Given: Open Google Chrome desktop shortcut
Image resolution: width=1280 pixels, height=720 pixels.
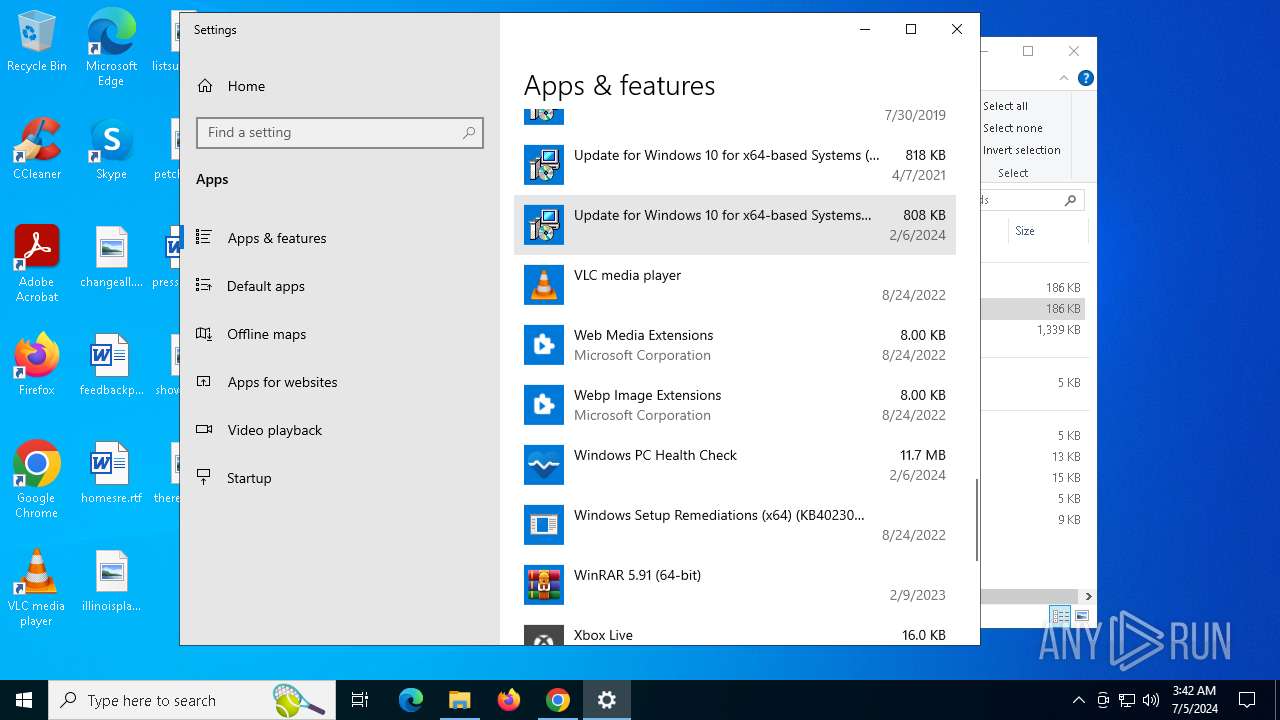Looking at the screenshot, I should click(37, 479).
